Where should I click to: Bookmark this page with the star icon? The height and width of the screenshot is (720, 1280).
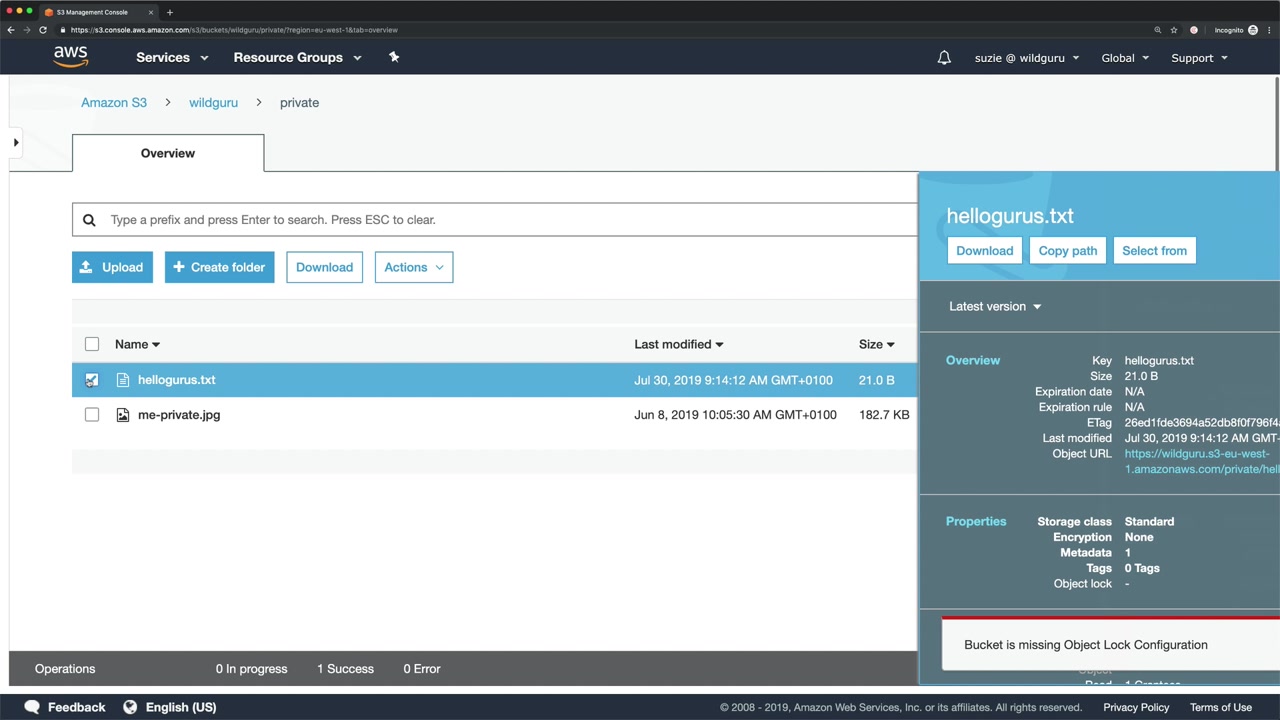(1174, 30)
